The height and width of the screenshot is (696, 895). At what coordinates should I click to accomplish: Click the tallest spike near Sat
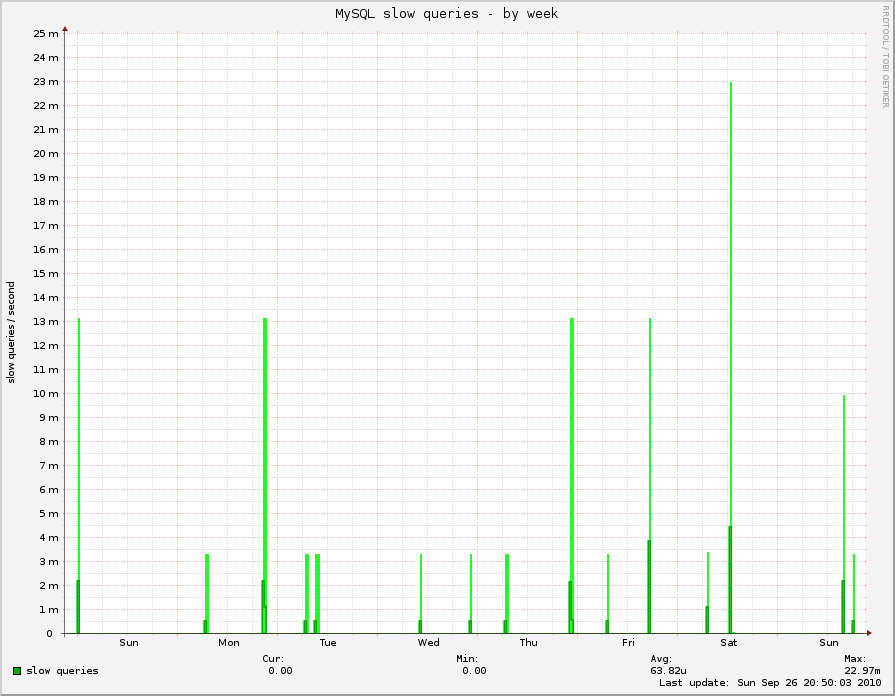coord(731,358)
